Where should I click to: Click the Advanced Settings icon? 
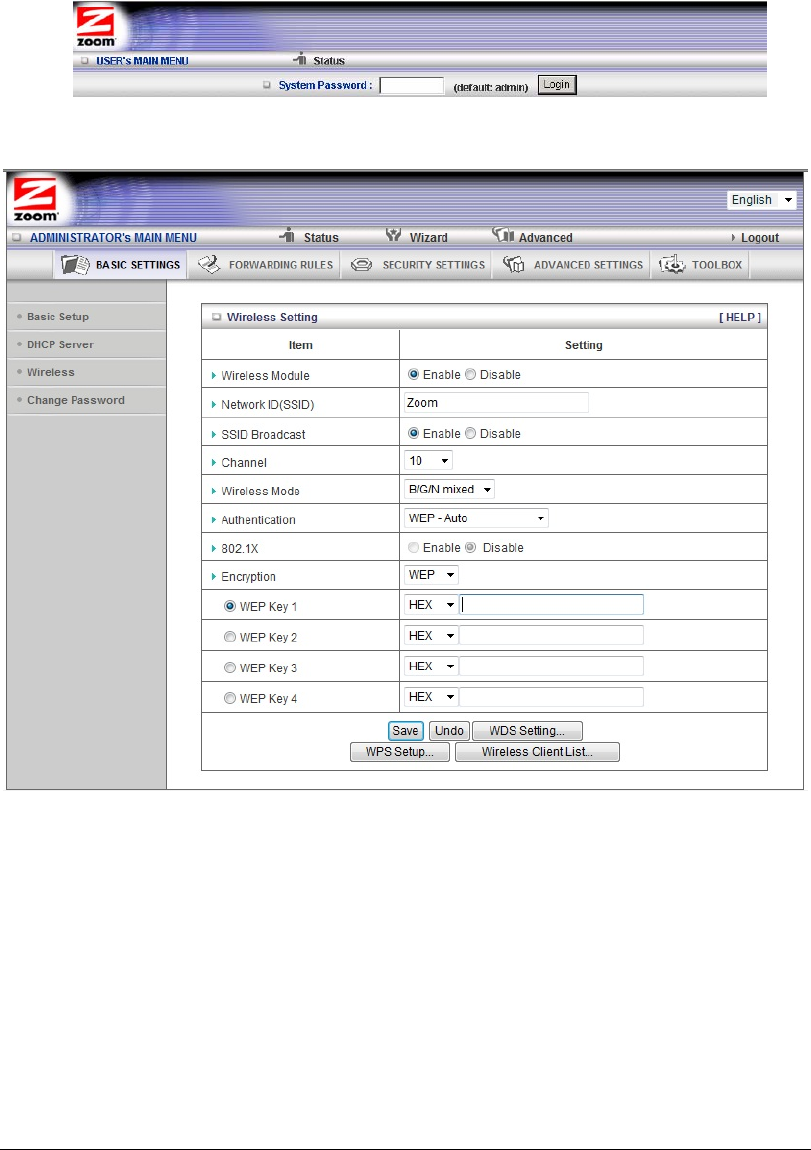(x=513, y=265)
